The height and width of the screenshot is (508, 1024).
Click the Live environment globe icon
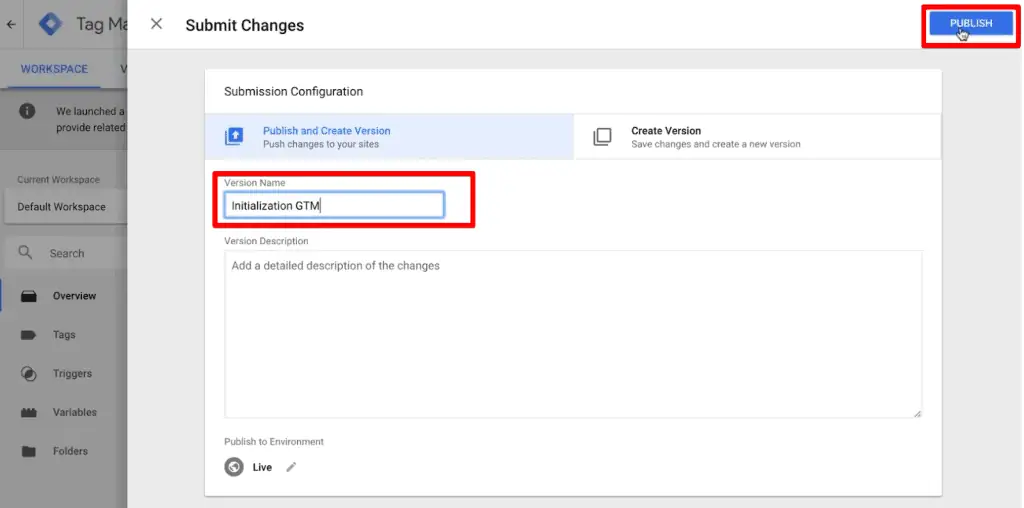(x=234, y=467)
